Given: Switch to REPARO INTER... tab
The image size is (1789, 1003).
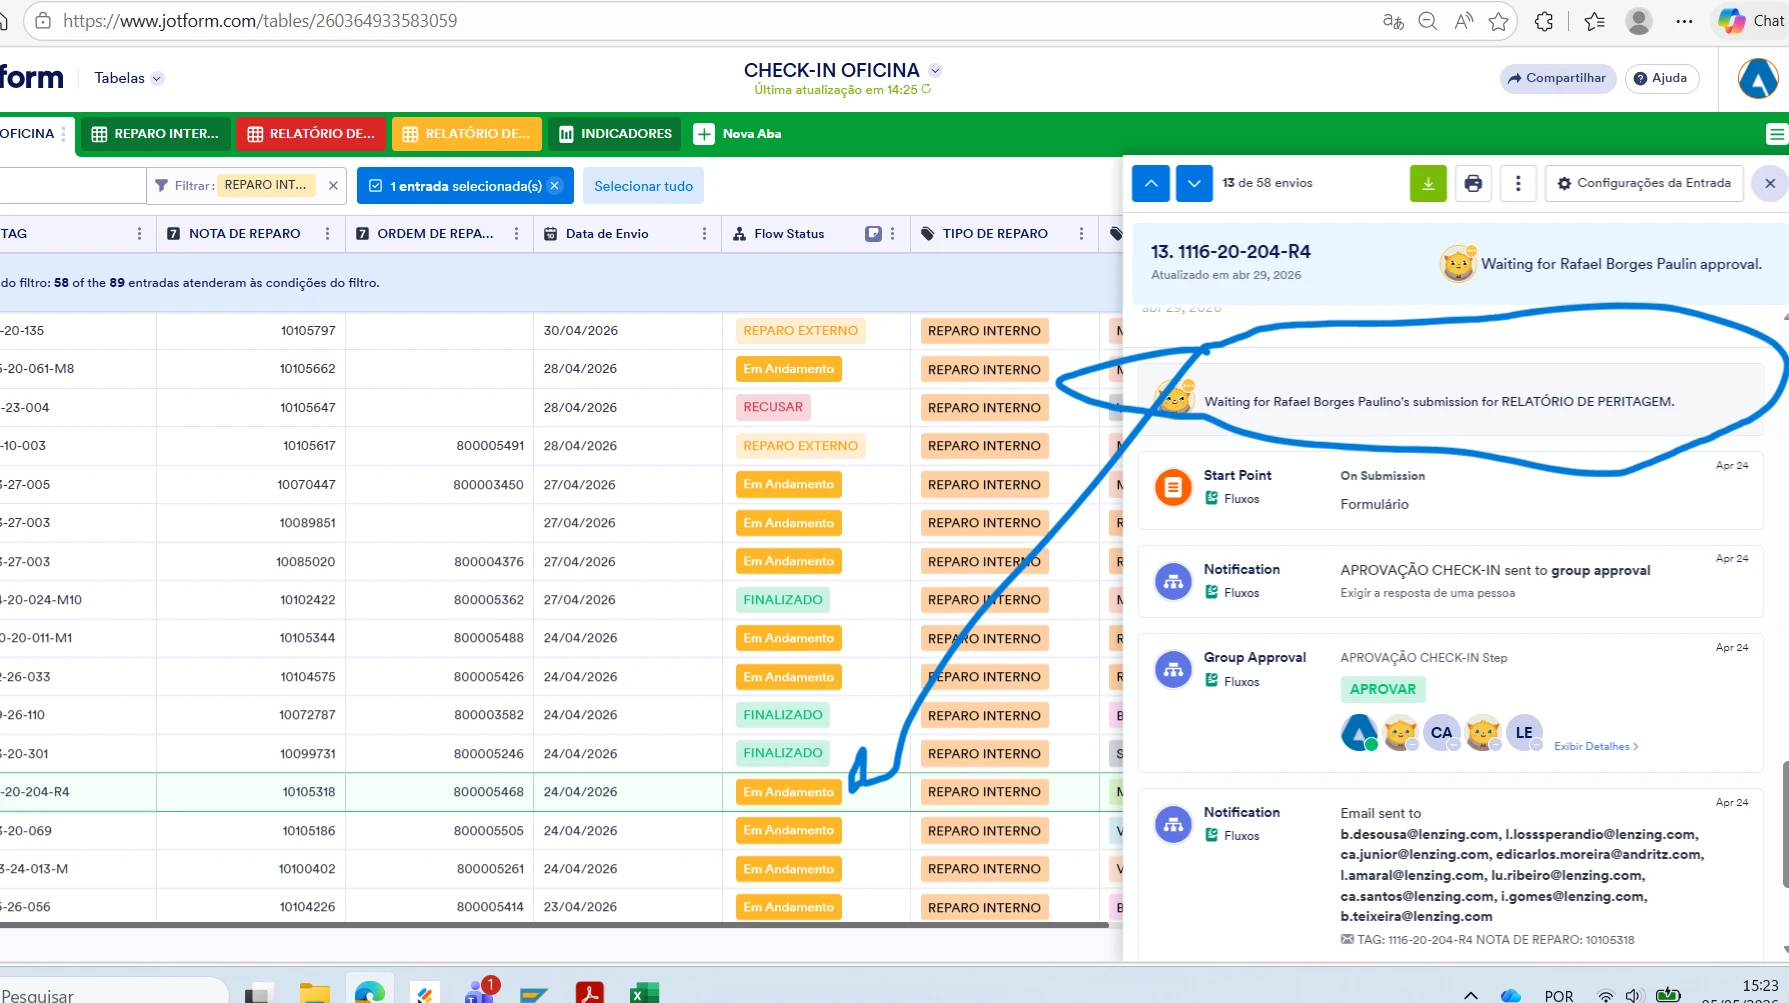Looking at the screenshot, I should pyautogui.click(x=155, y=134).
